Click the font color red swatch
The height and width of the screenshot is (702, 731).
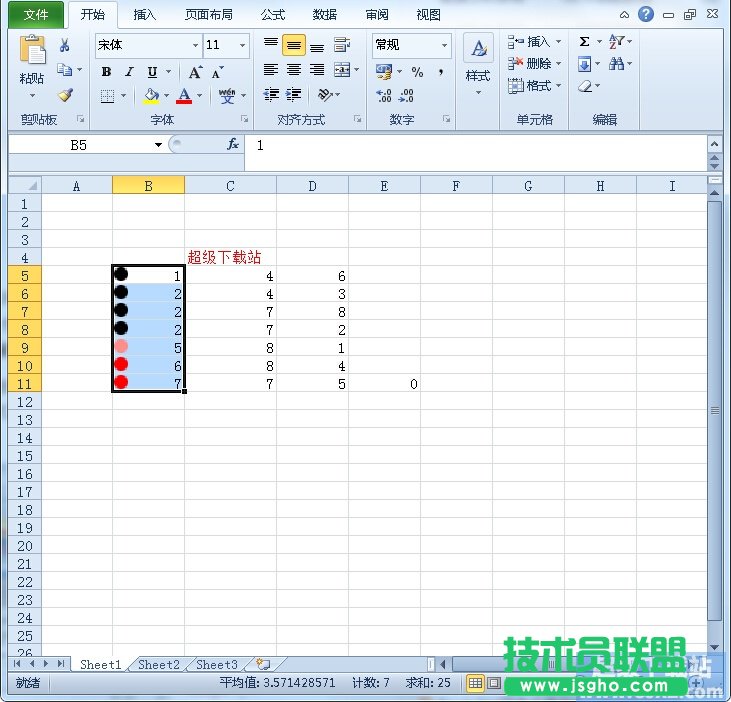[x=184, y=96]
